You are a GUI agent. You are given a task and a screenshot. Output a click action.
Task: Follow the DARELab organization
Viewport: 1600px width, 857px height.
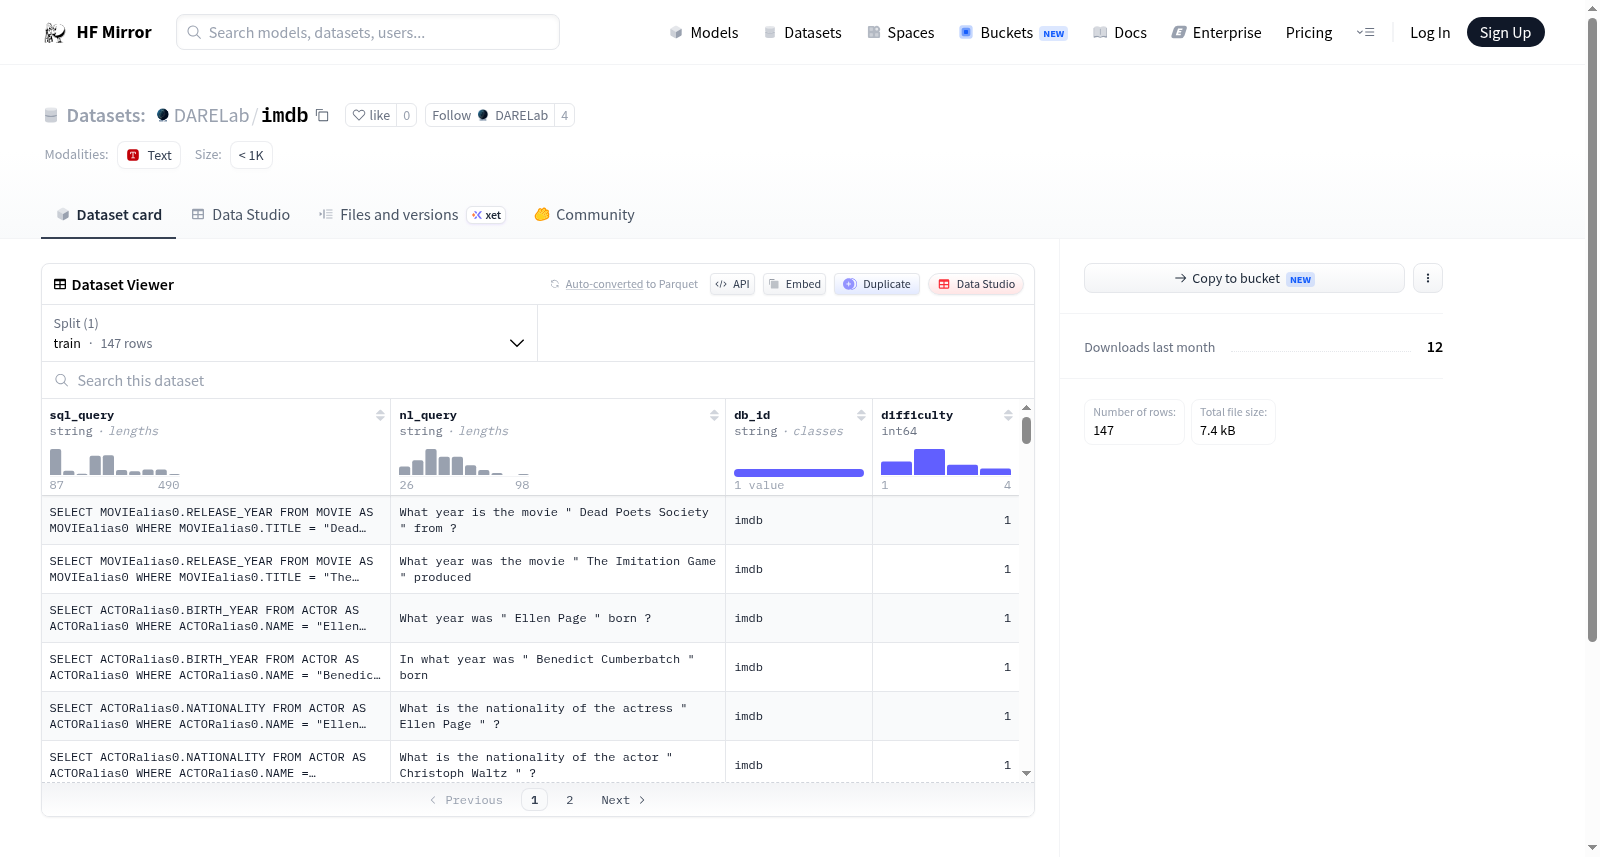point(490,116)
